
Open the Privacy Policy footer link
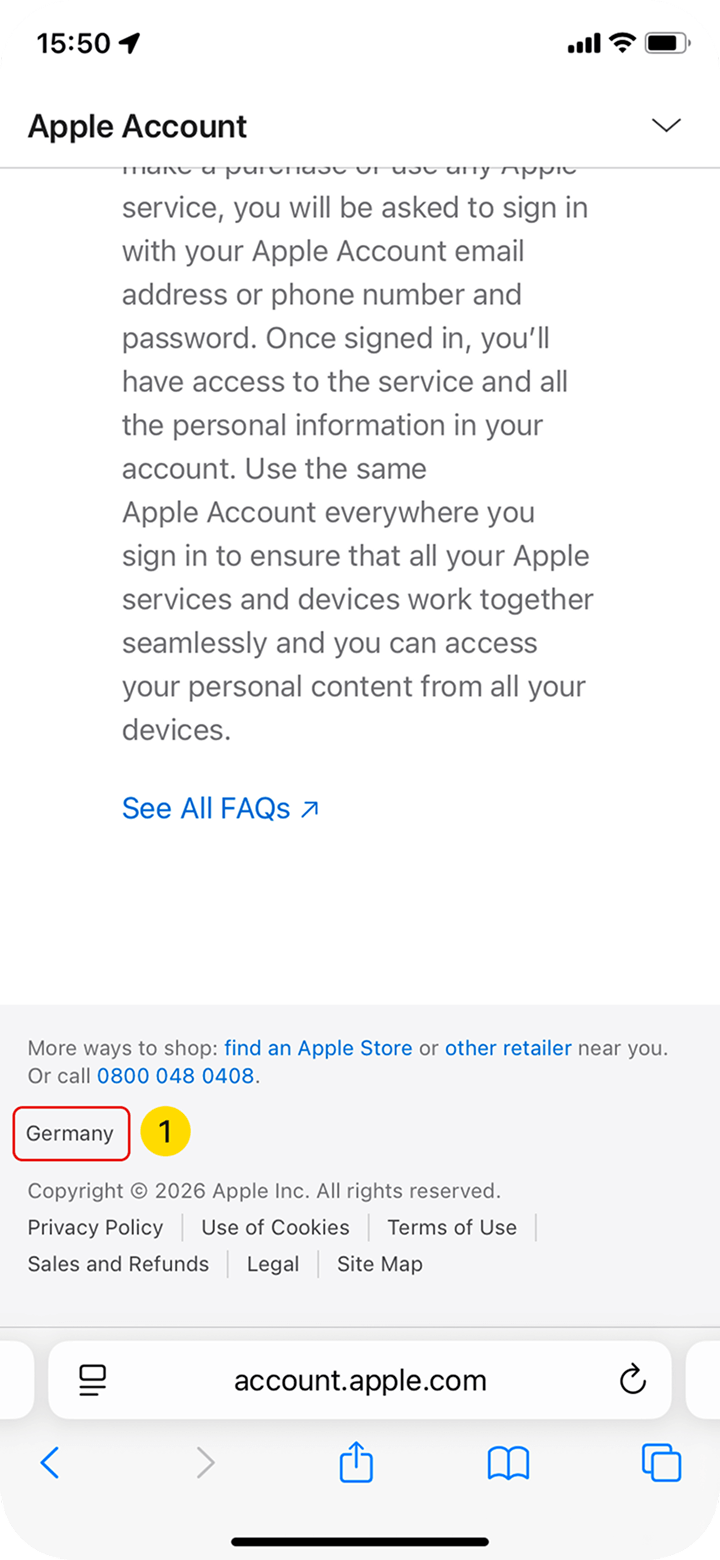click(x=95, y=1227)
